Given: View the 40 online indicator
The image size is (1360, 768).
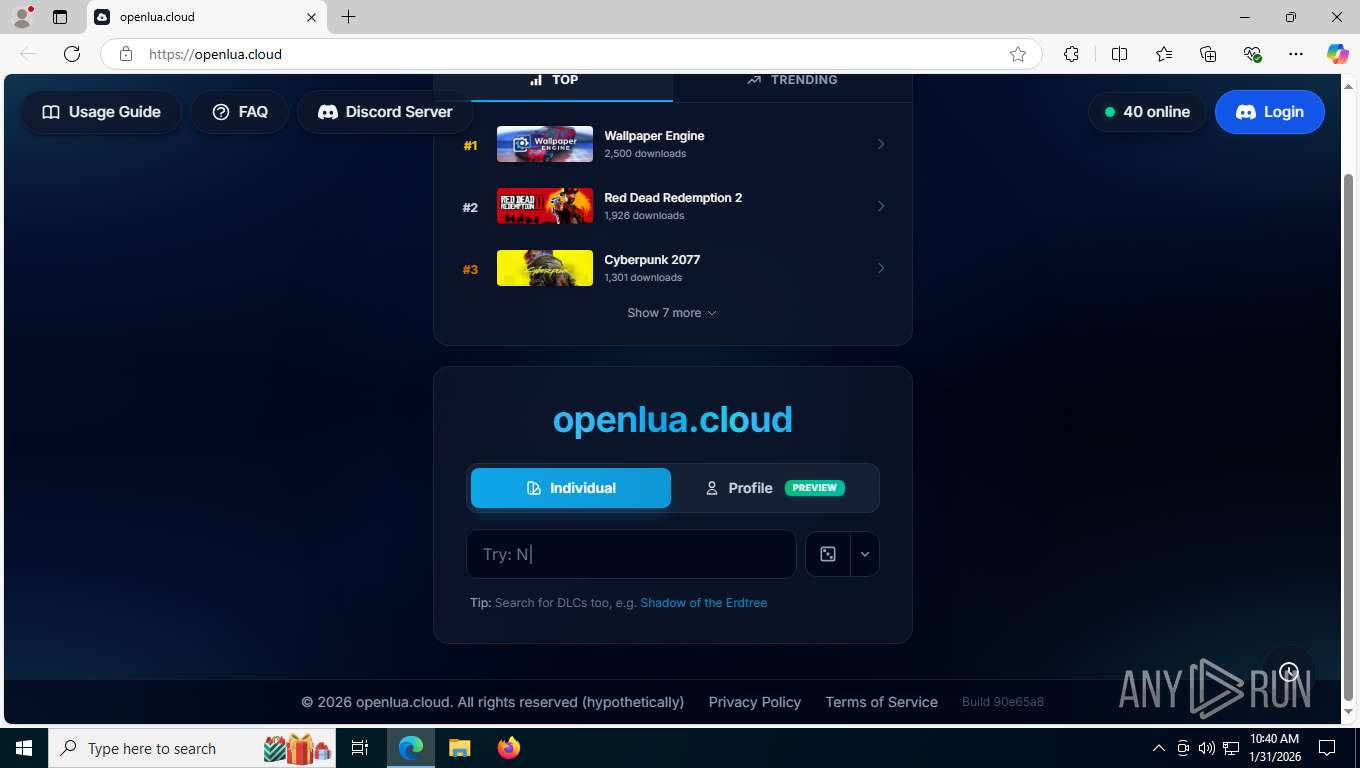Looking at the screenshot, I should 1147,112.
